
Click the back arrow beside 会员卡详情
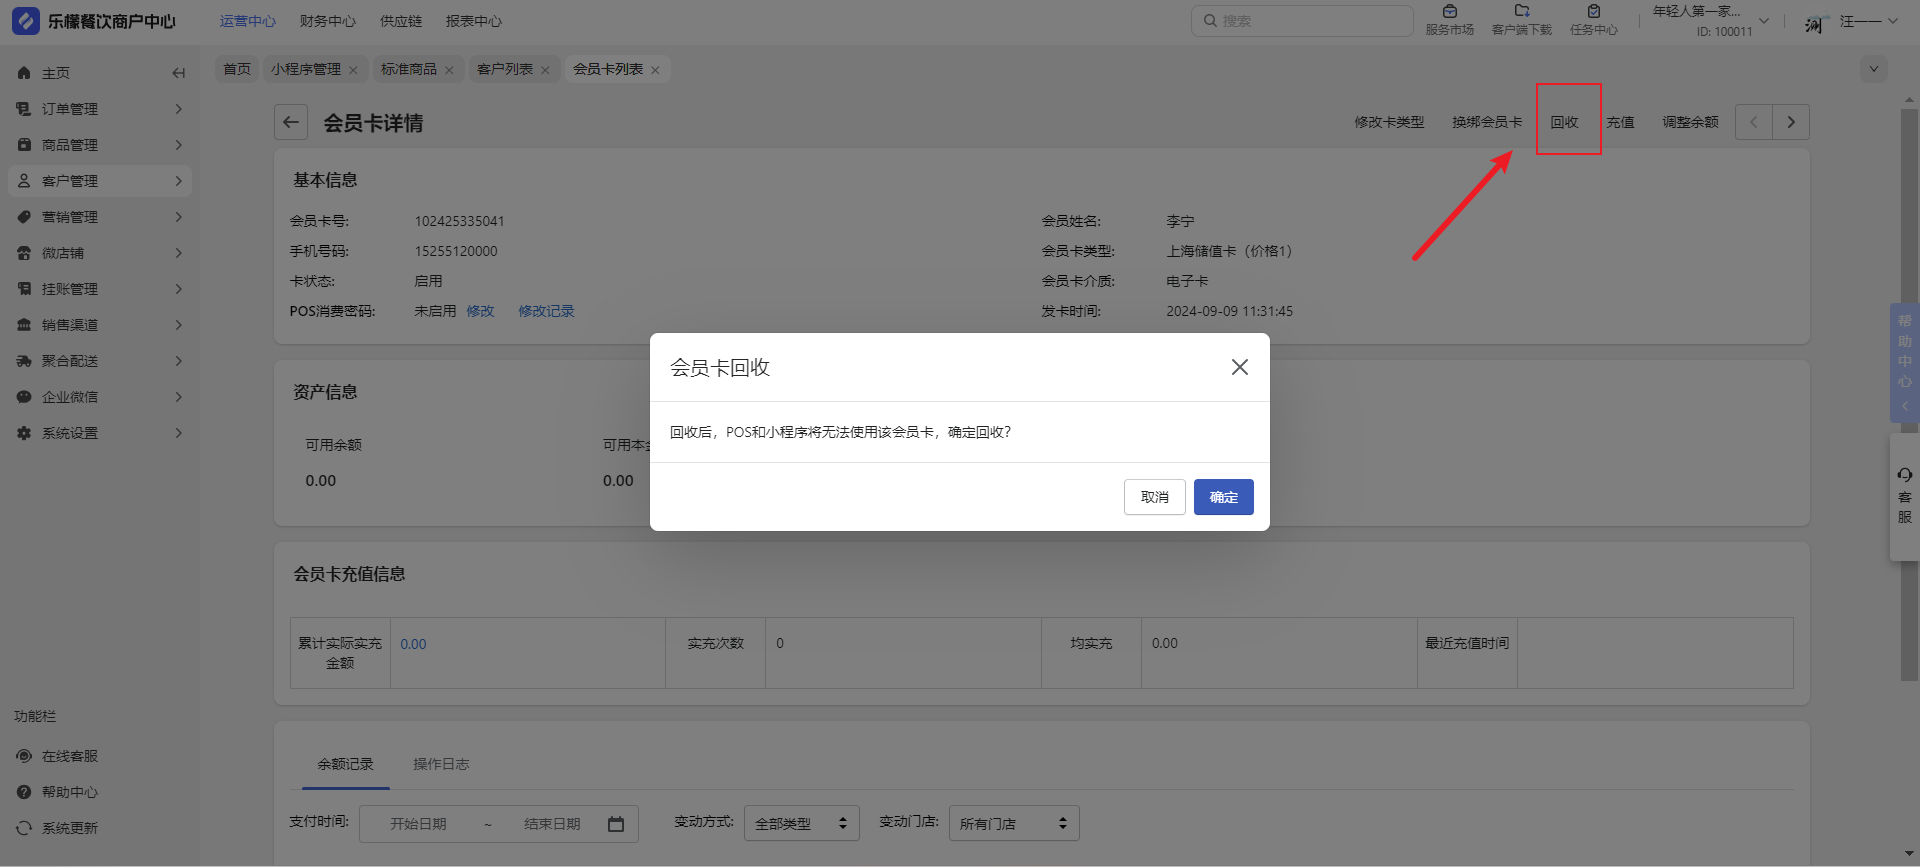click(291, 122)
